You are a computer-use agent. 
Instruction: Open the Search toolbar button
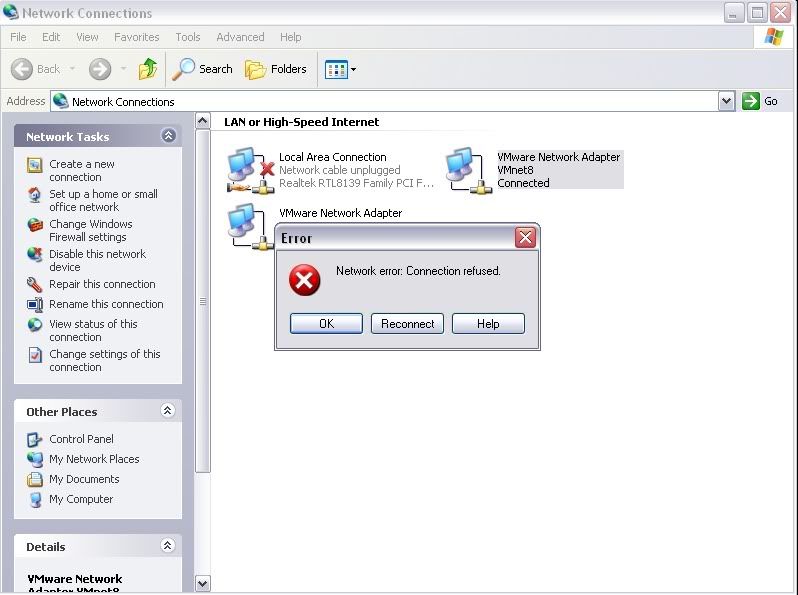coord(202,69)
